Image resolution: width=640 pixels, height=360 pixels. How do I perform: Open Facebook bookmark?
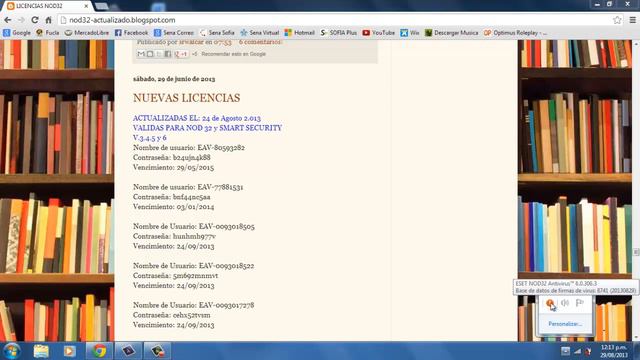[131, 33]
